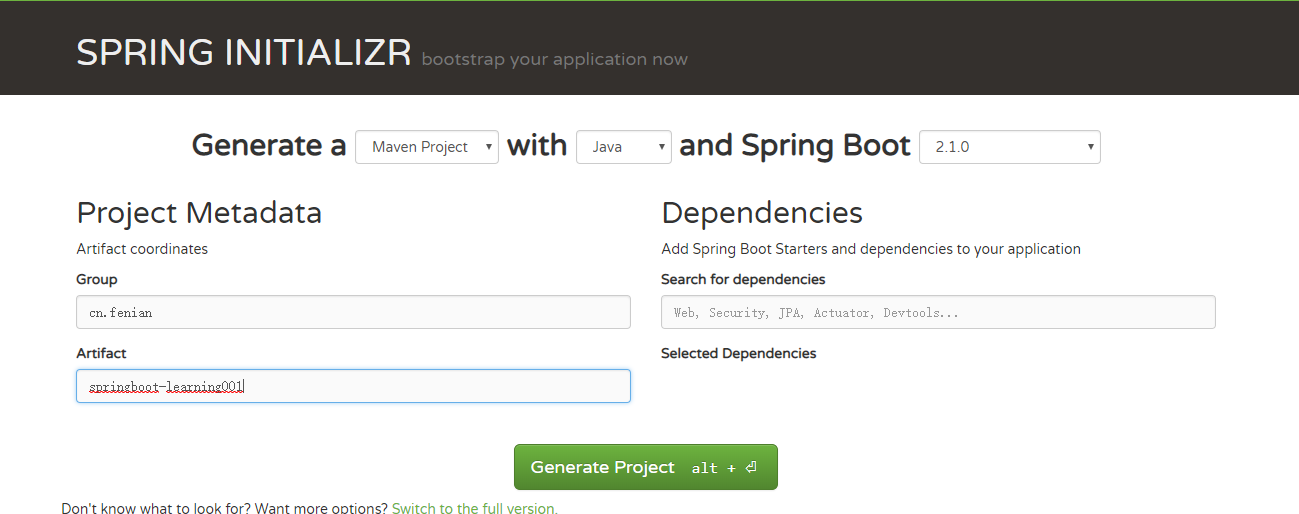
Task: Focus the Group input containing cn.fenian
Action: 353,312
